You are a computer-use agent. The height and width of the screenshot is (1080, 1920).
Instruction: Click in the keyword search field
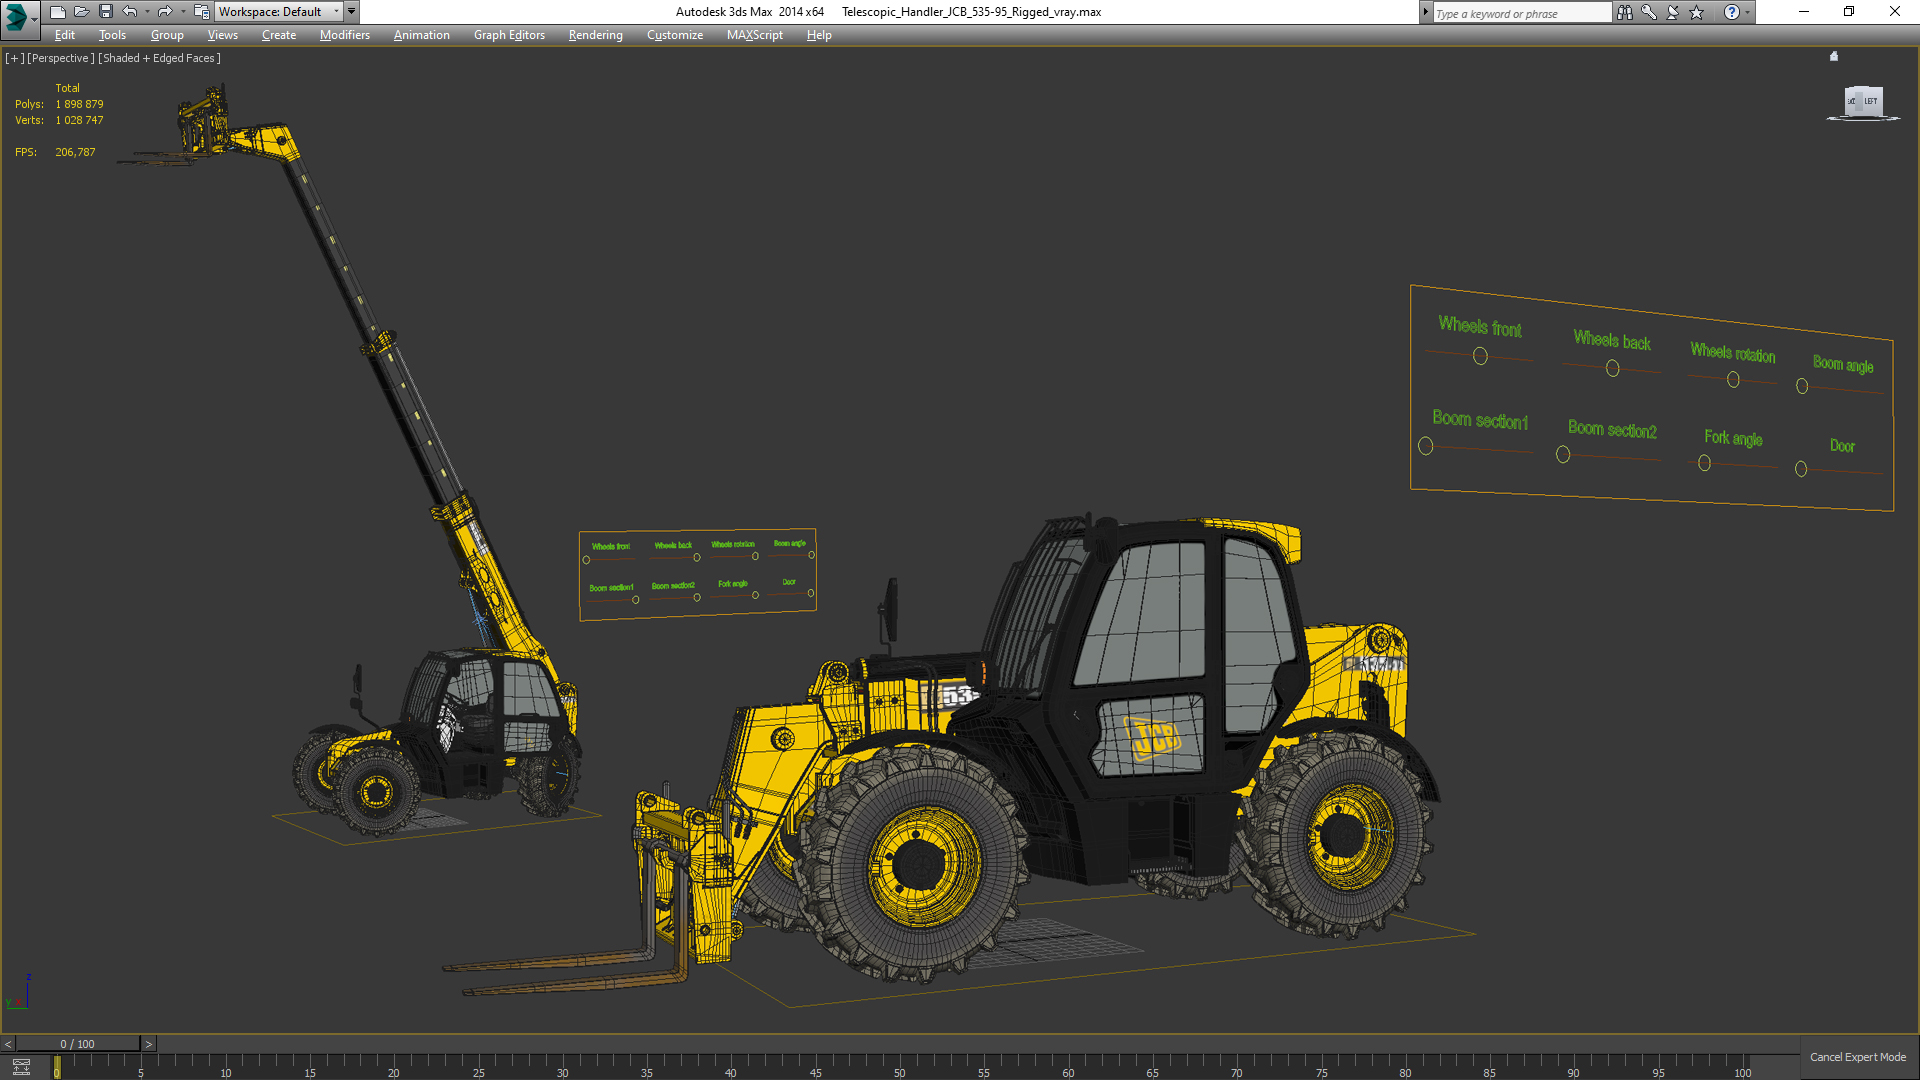(1522, 13)
